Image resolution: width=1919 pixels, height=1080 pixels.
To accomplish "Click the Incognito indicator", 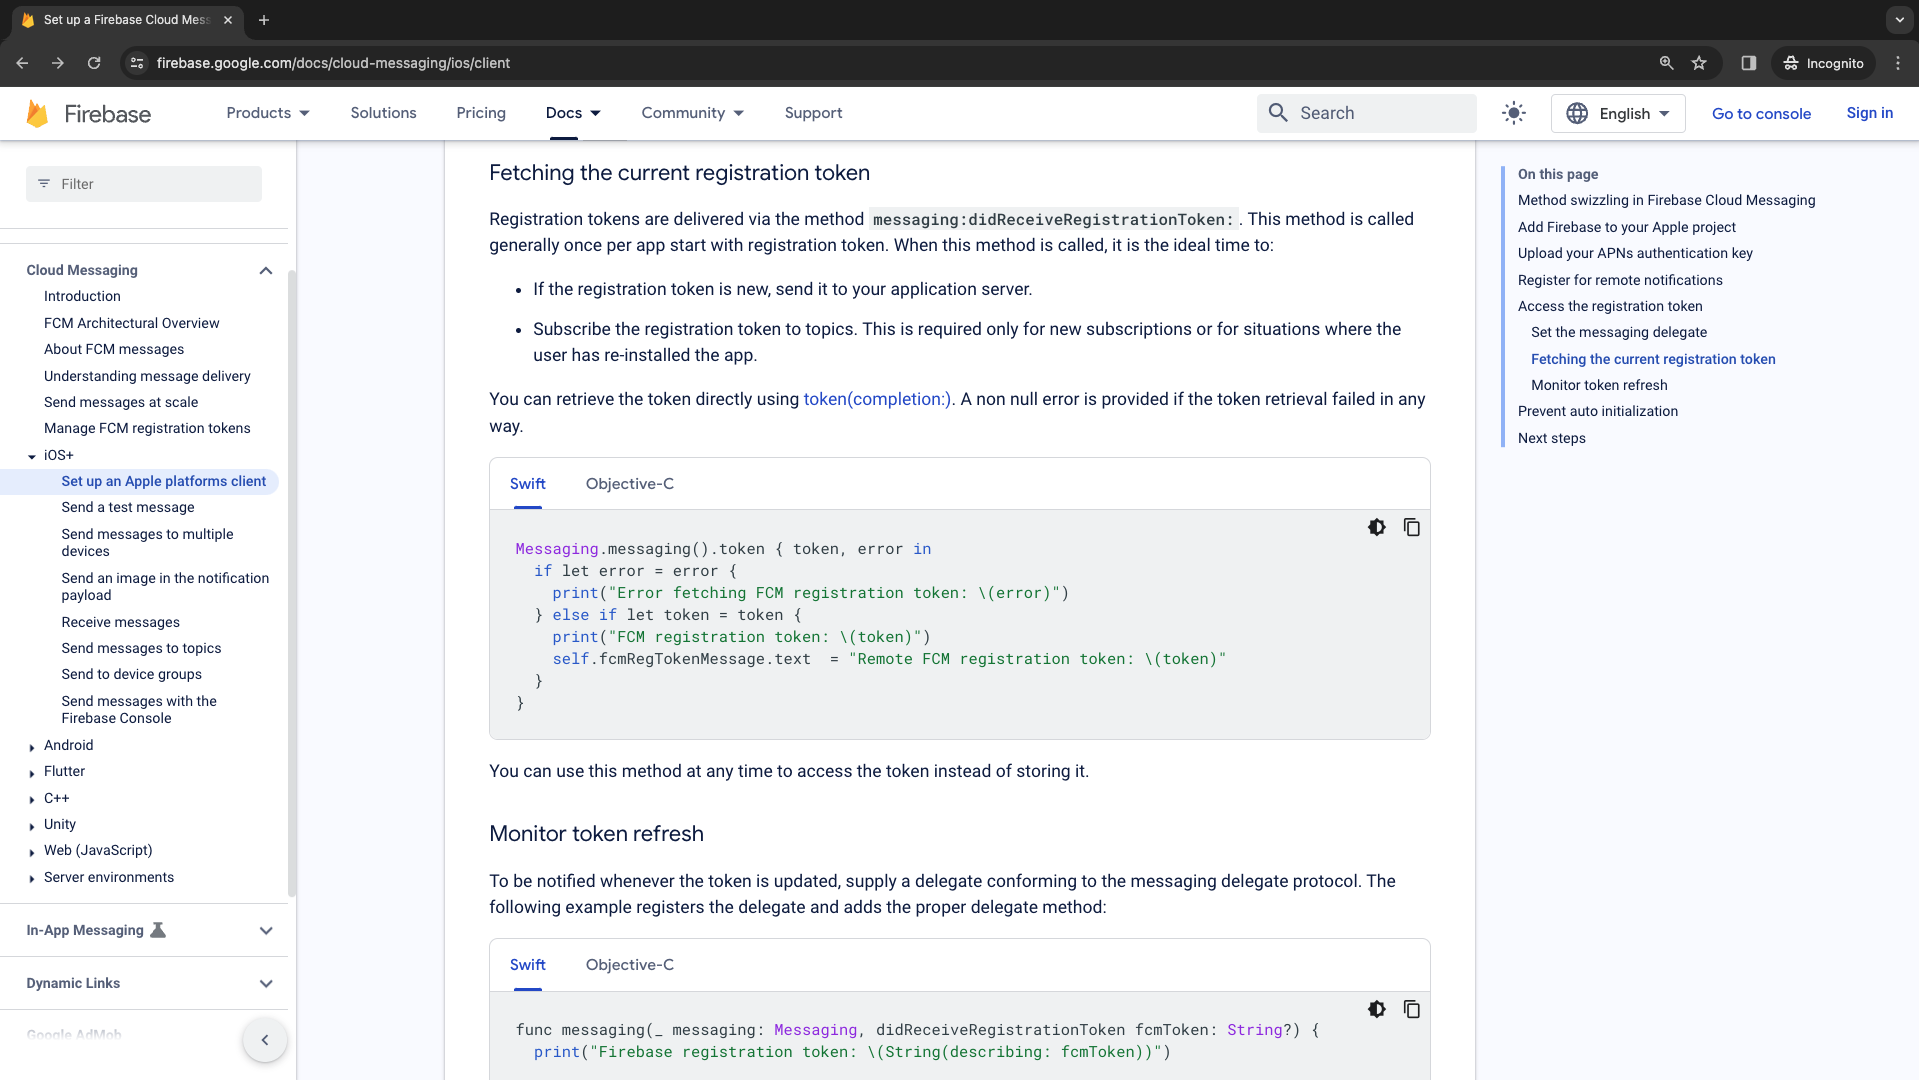I will pos(1824,63).
